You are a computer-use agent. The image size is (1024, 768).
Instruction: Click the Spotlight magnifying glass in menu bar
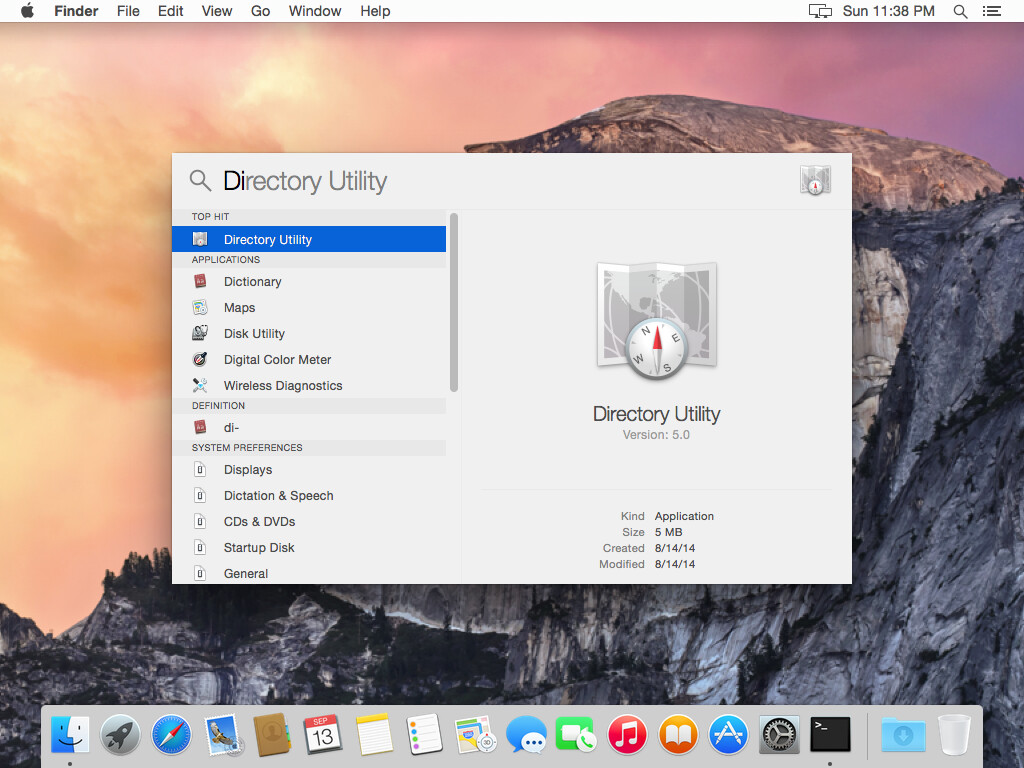point(958,11)
